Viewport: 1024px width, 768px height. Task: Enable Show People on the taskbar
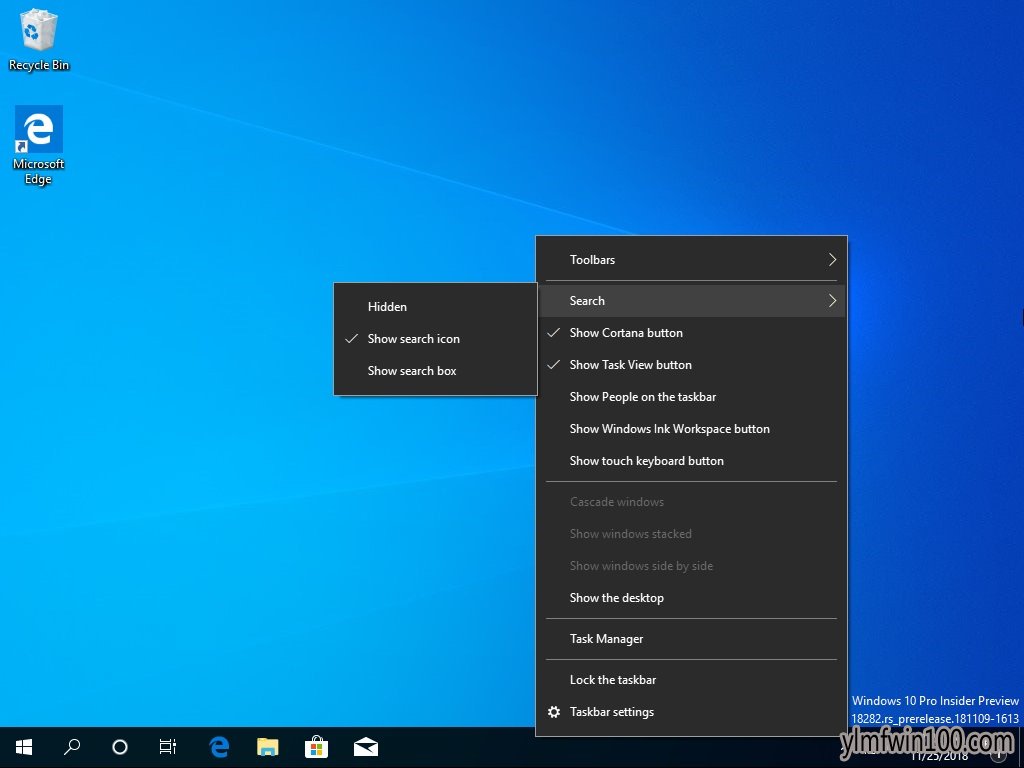tap(692, 396)
